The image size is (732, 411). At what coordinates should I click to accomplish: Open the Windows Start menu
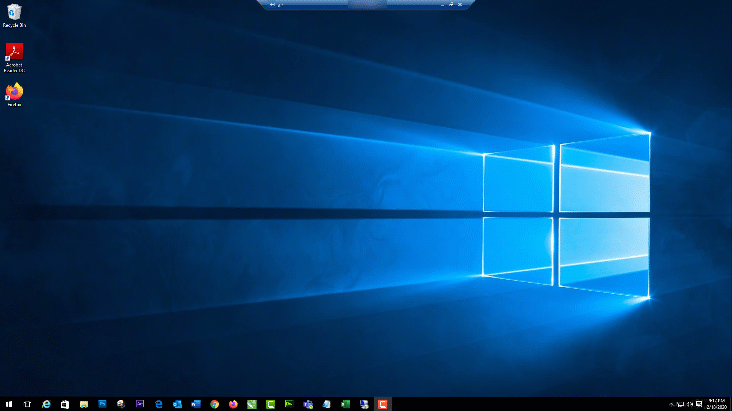click(x=9, y=404)
